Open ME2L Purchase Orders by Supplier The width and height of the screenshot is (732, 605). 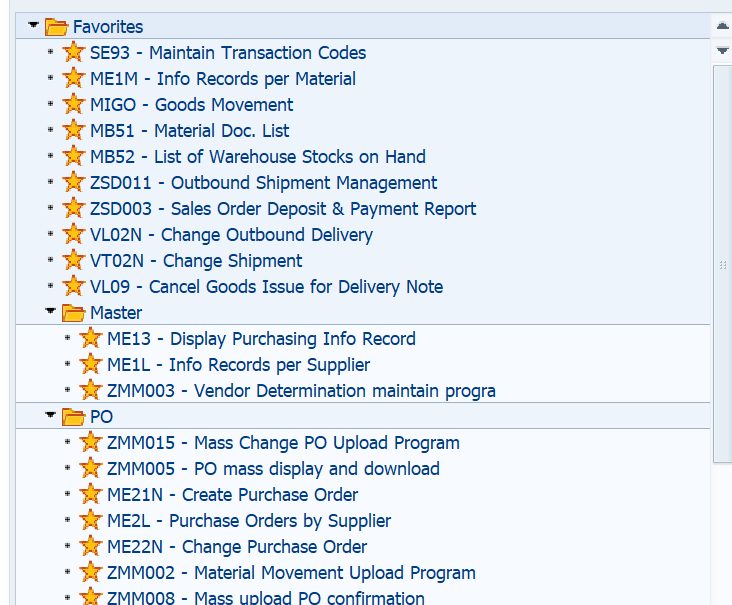coord(249,521)
